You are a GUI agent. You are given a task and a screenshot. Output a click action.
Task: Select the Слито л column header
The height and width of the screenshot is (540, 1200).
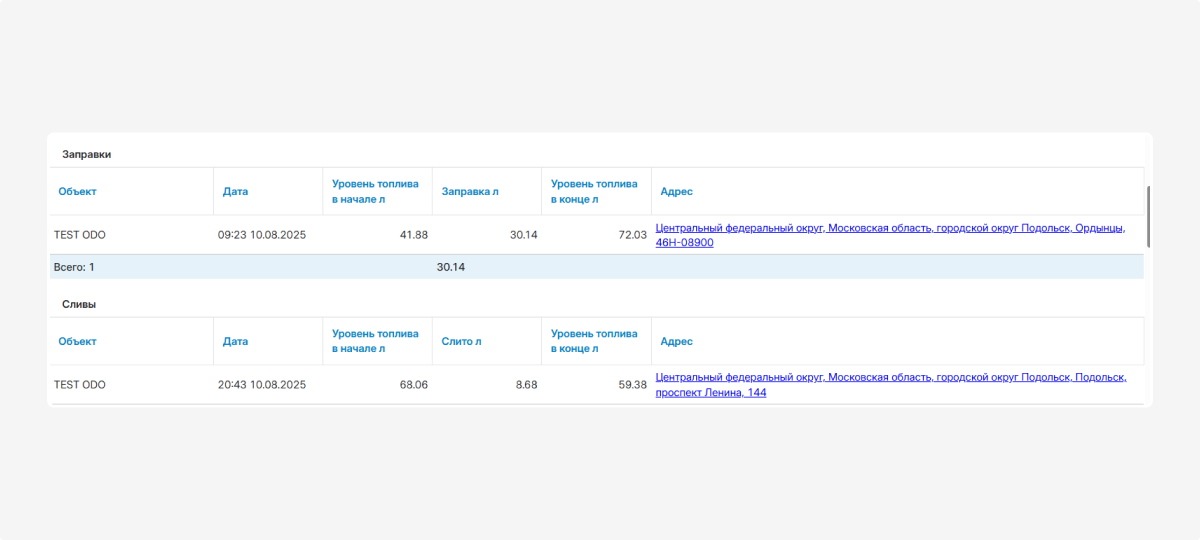[x=461, y=341]
